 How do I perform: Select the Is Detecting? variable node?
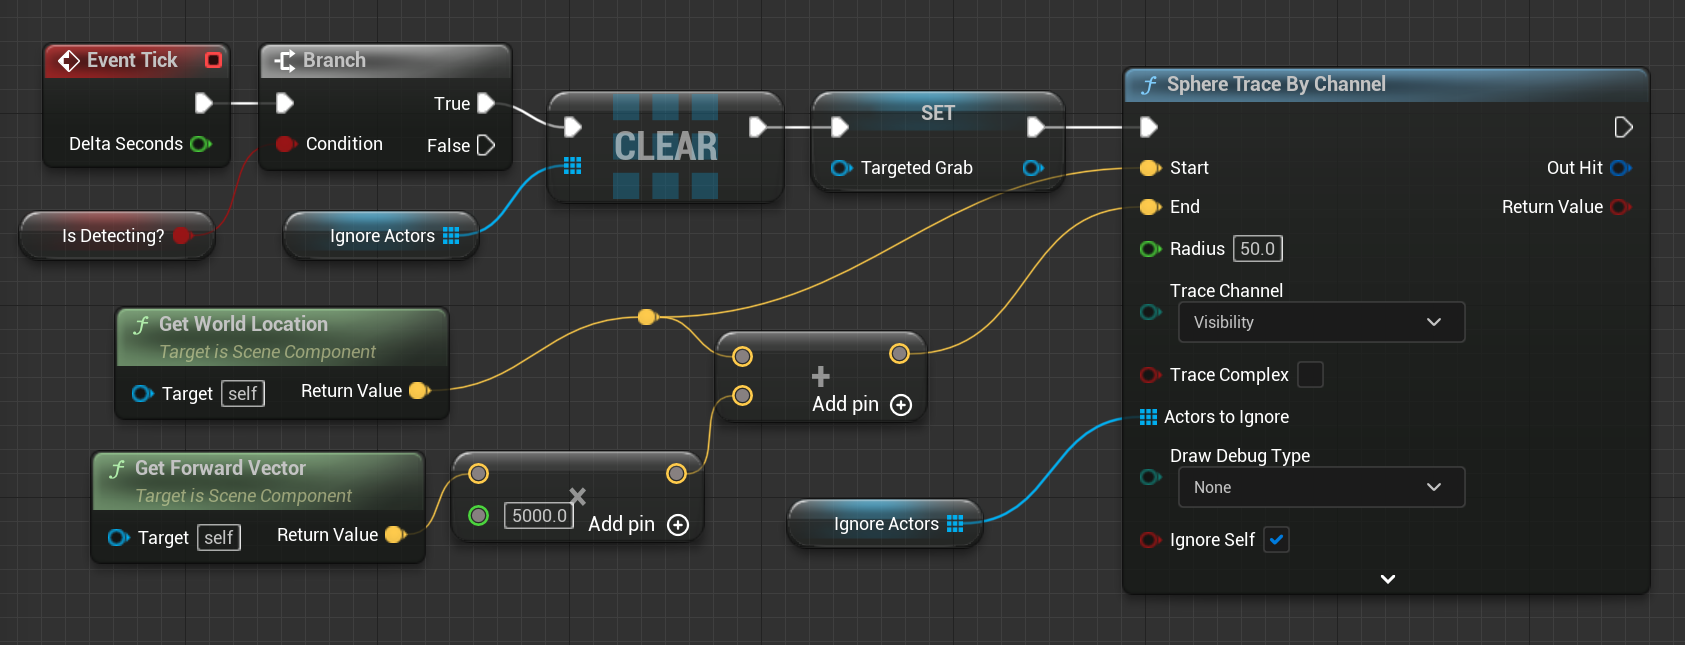point(117,236)
